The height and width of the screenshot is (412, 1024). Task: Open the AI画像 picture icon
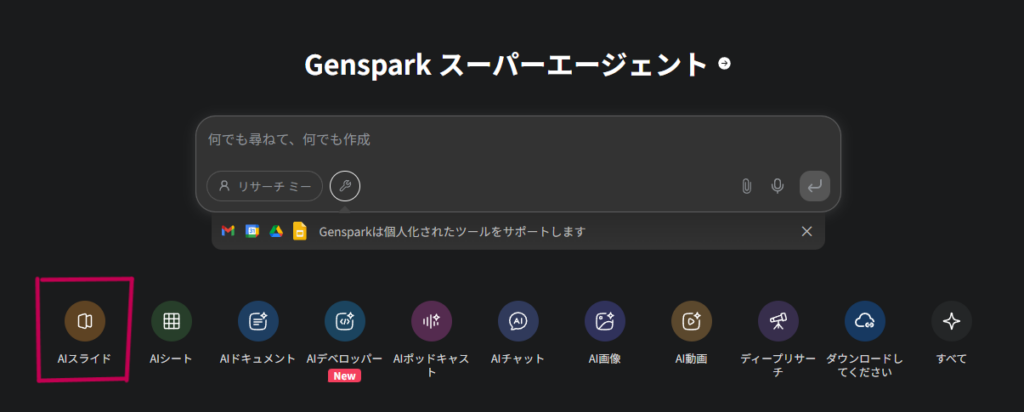point(605,321)
